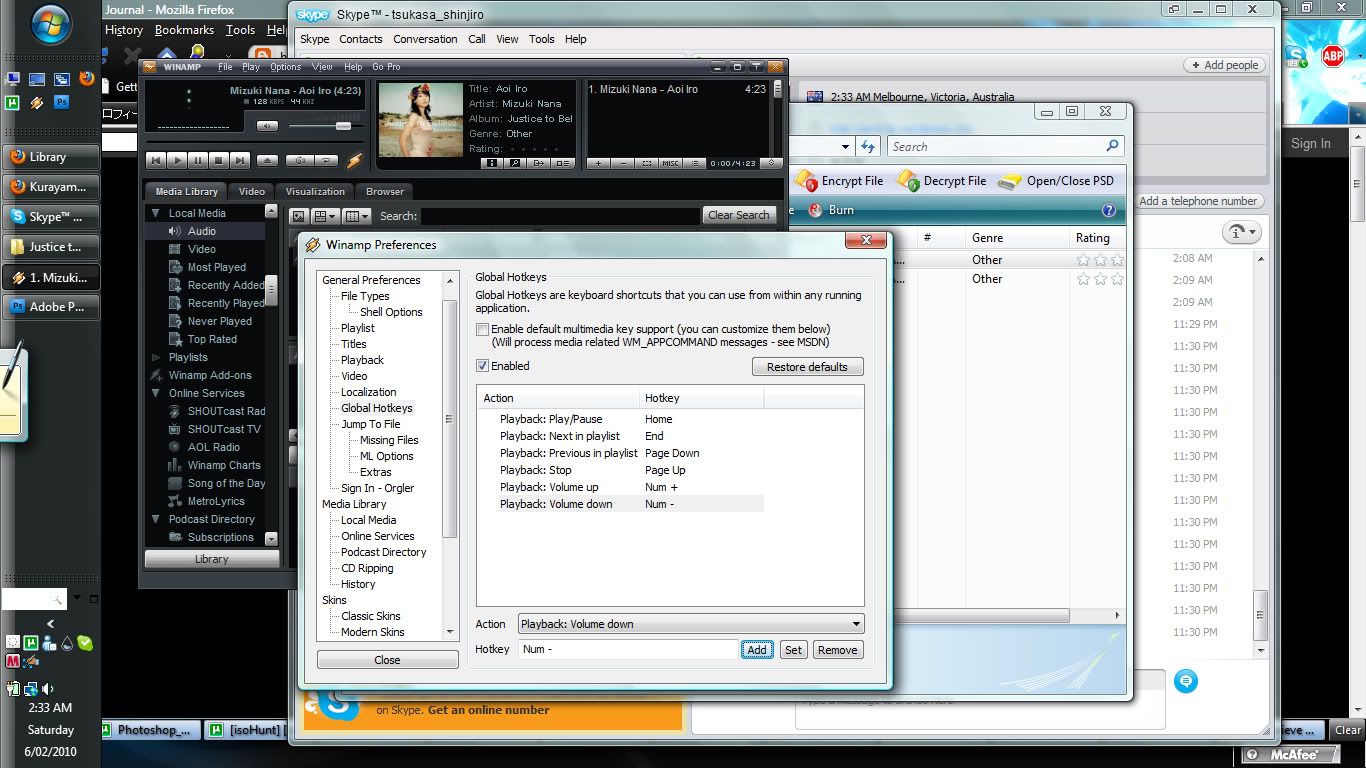1366x768 pixels.
Task: Open the Go Pro menu in Winamp
Action: point(386,67)
